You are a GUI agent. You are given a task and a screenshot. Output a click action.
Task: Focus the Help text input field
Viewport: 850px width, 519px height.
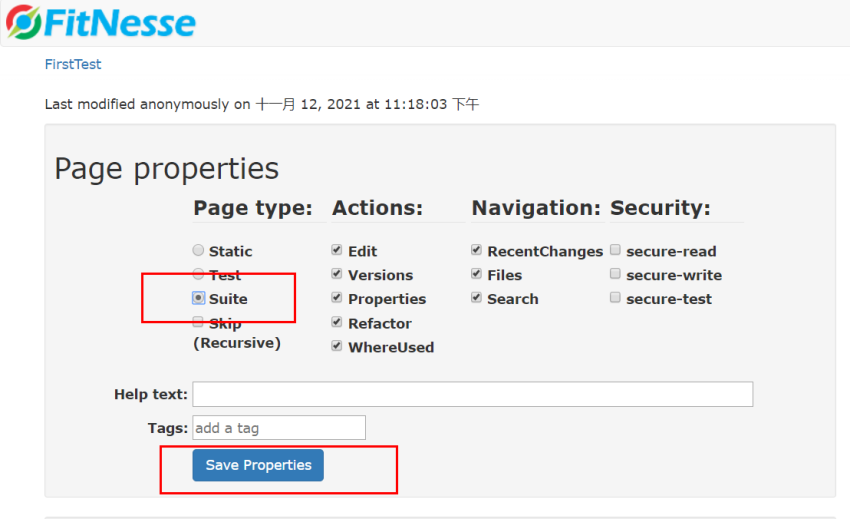pyautogui.click(x=473, y=394)
